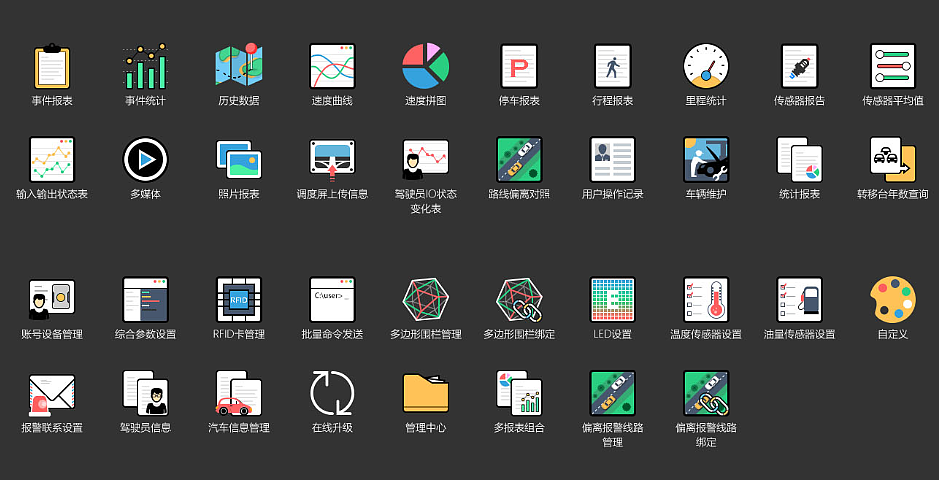Open the 汽车信息管理 red car icon
The height and width of the screenshot is (480, 939).
[239, 393]
